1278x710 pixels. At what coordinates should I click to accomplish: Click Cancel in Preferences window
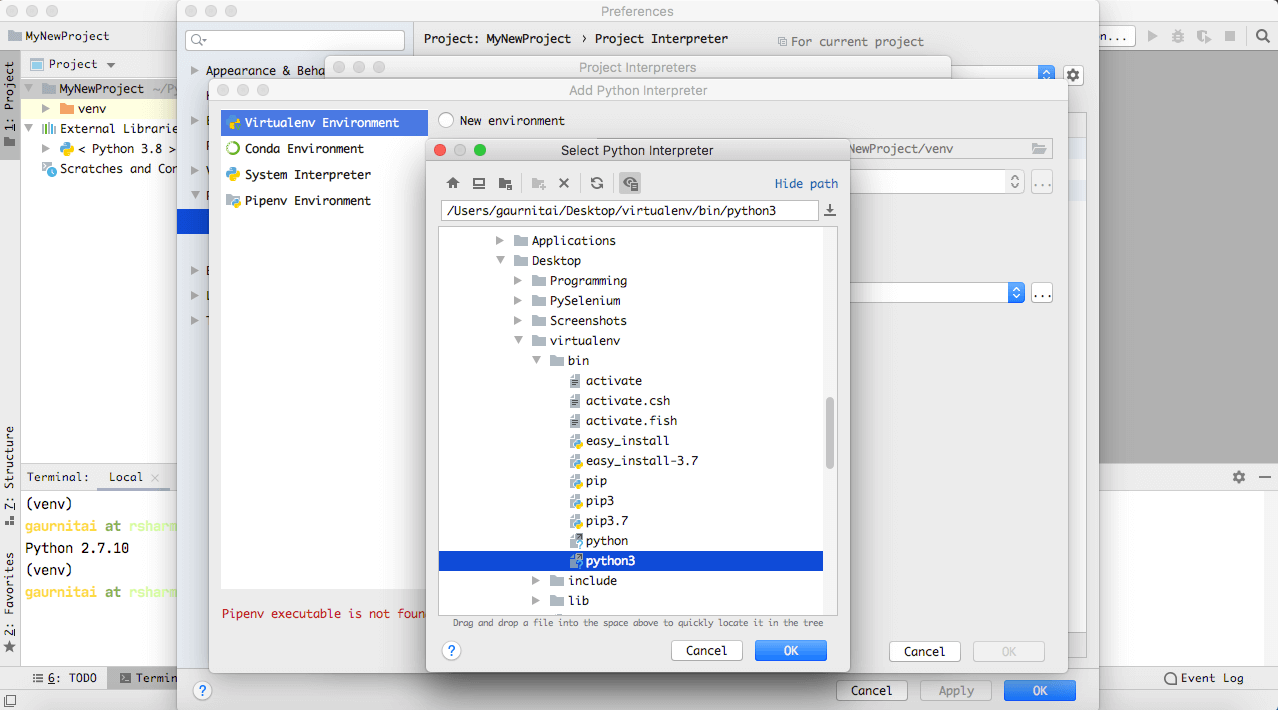(872, 690)
